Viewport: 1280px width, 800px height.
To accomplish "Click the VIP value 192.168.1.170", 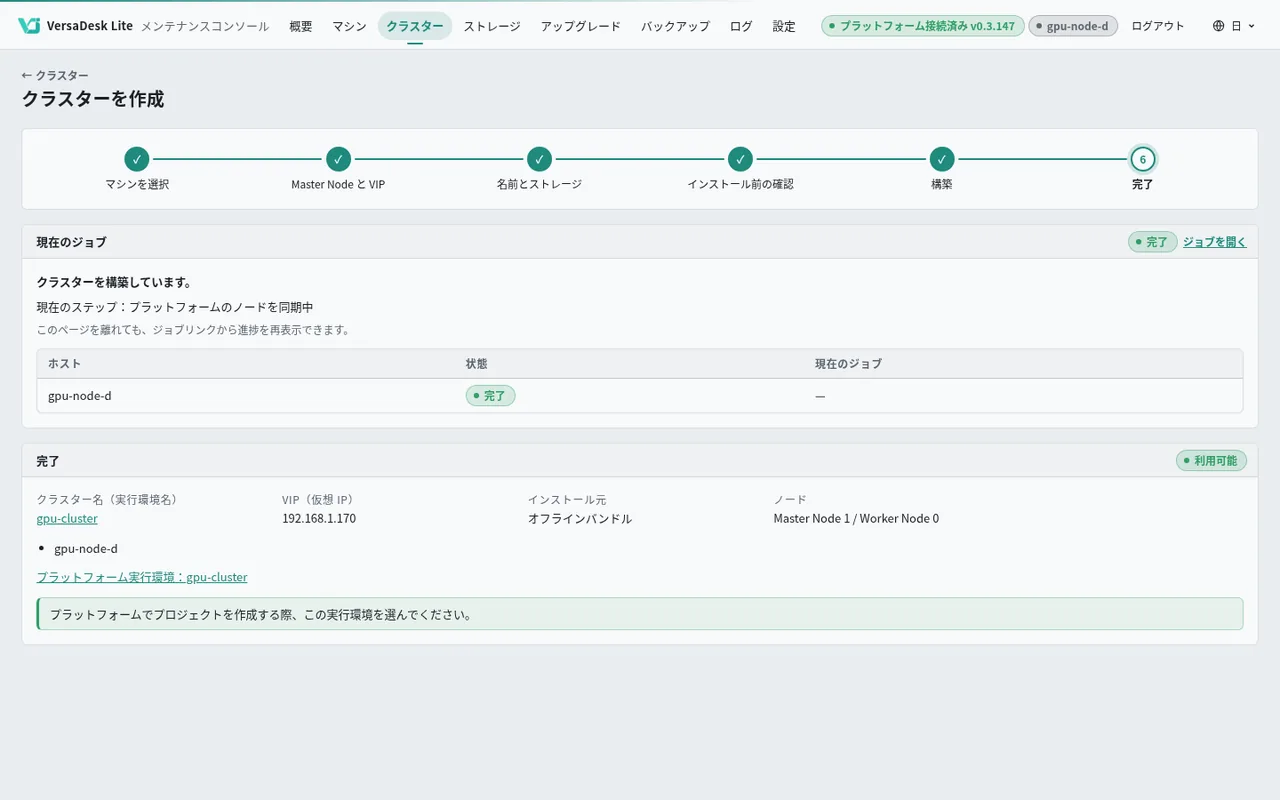I will (319, 519).
